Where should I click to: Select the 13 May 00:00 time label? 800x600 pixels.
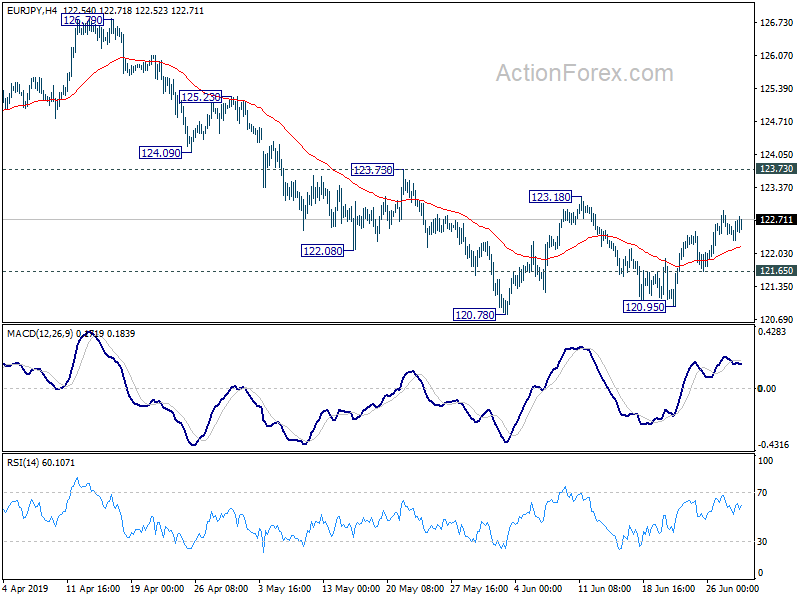pos(351,588)
